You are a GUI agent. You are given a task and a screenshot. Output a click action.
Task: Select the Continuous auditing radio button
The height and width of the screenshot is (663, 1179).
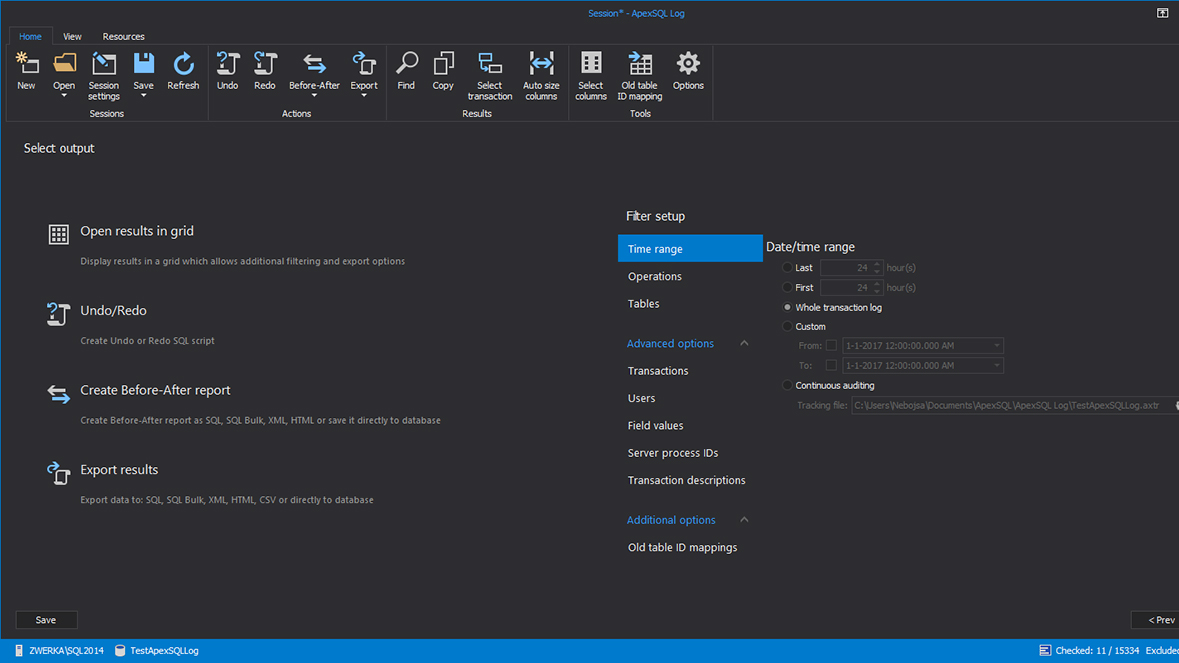786,385
